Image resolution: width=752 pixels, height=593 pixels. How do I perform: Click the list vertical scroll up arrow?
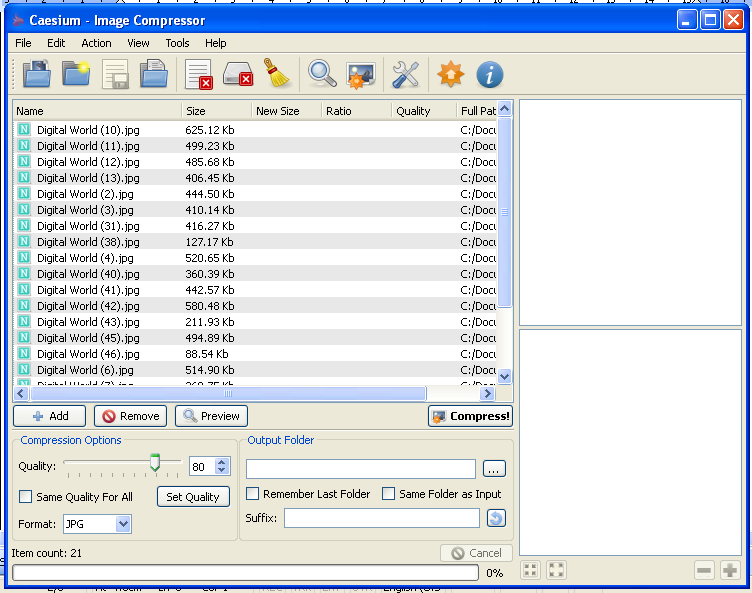coord(505,109)
